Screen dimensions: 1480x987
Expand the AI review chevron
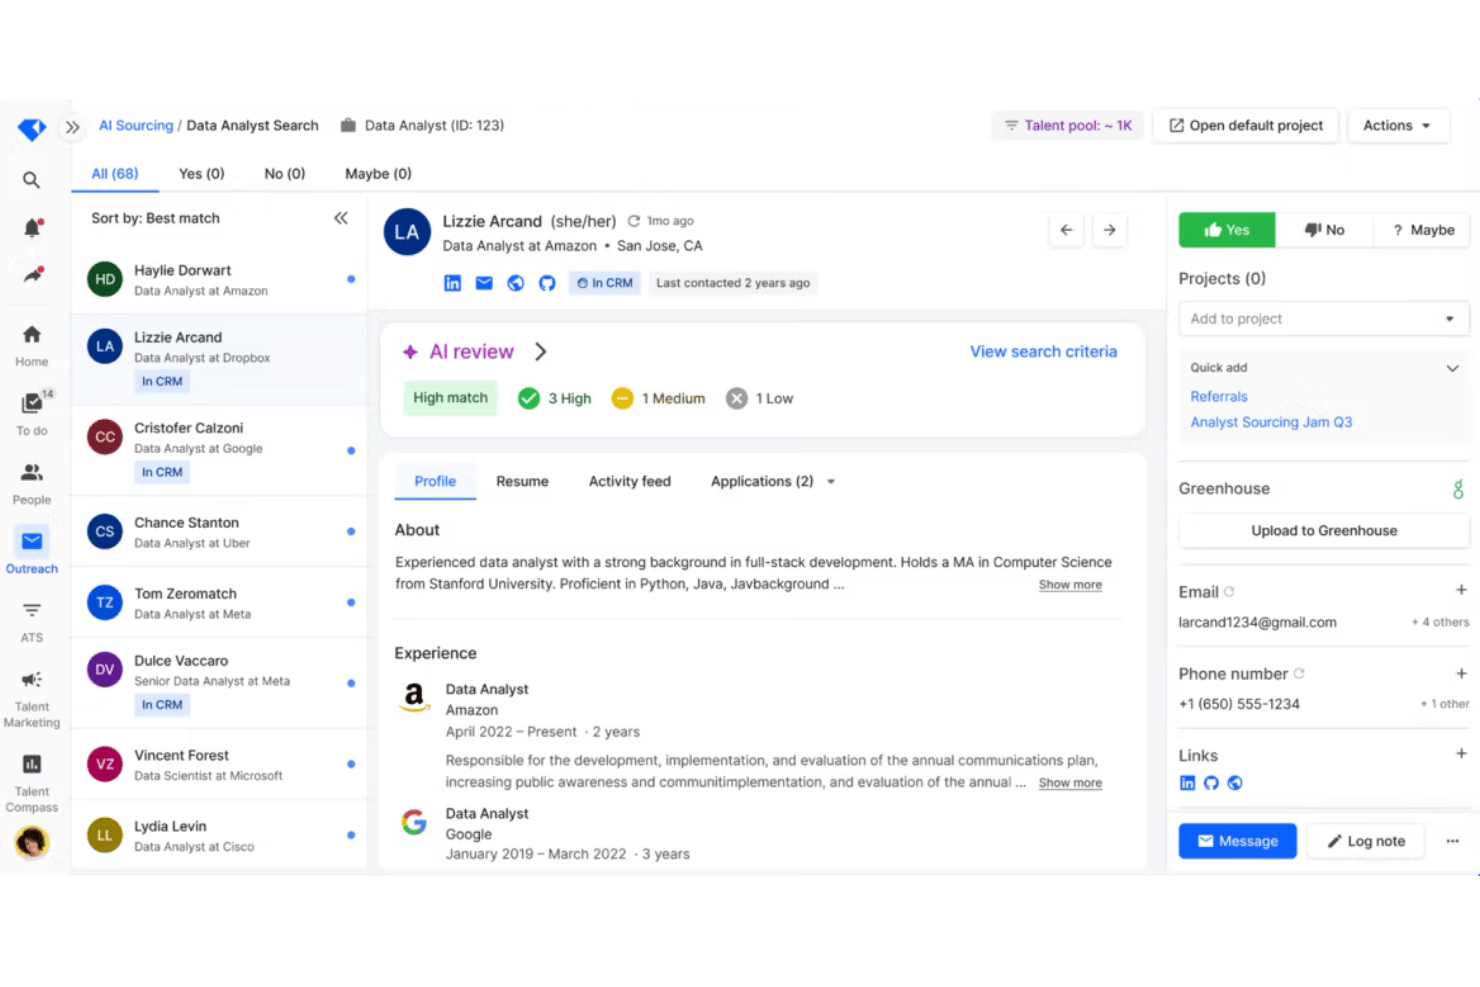(541, 352)
